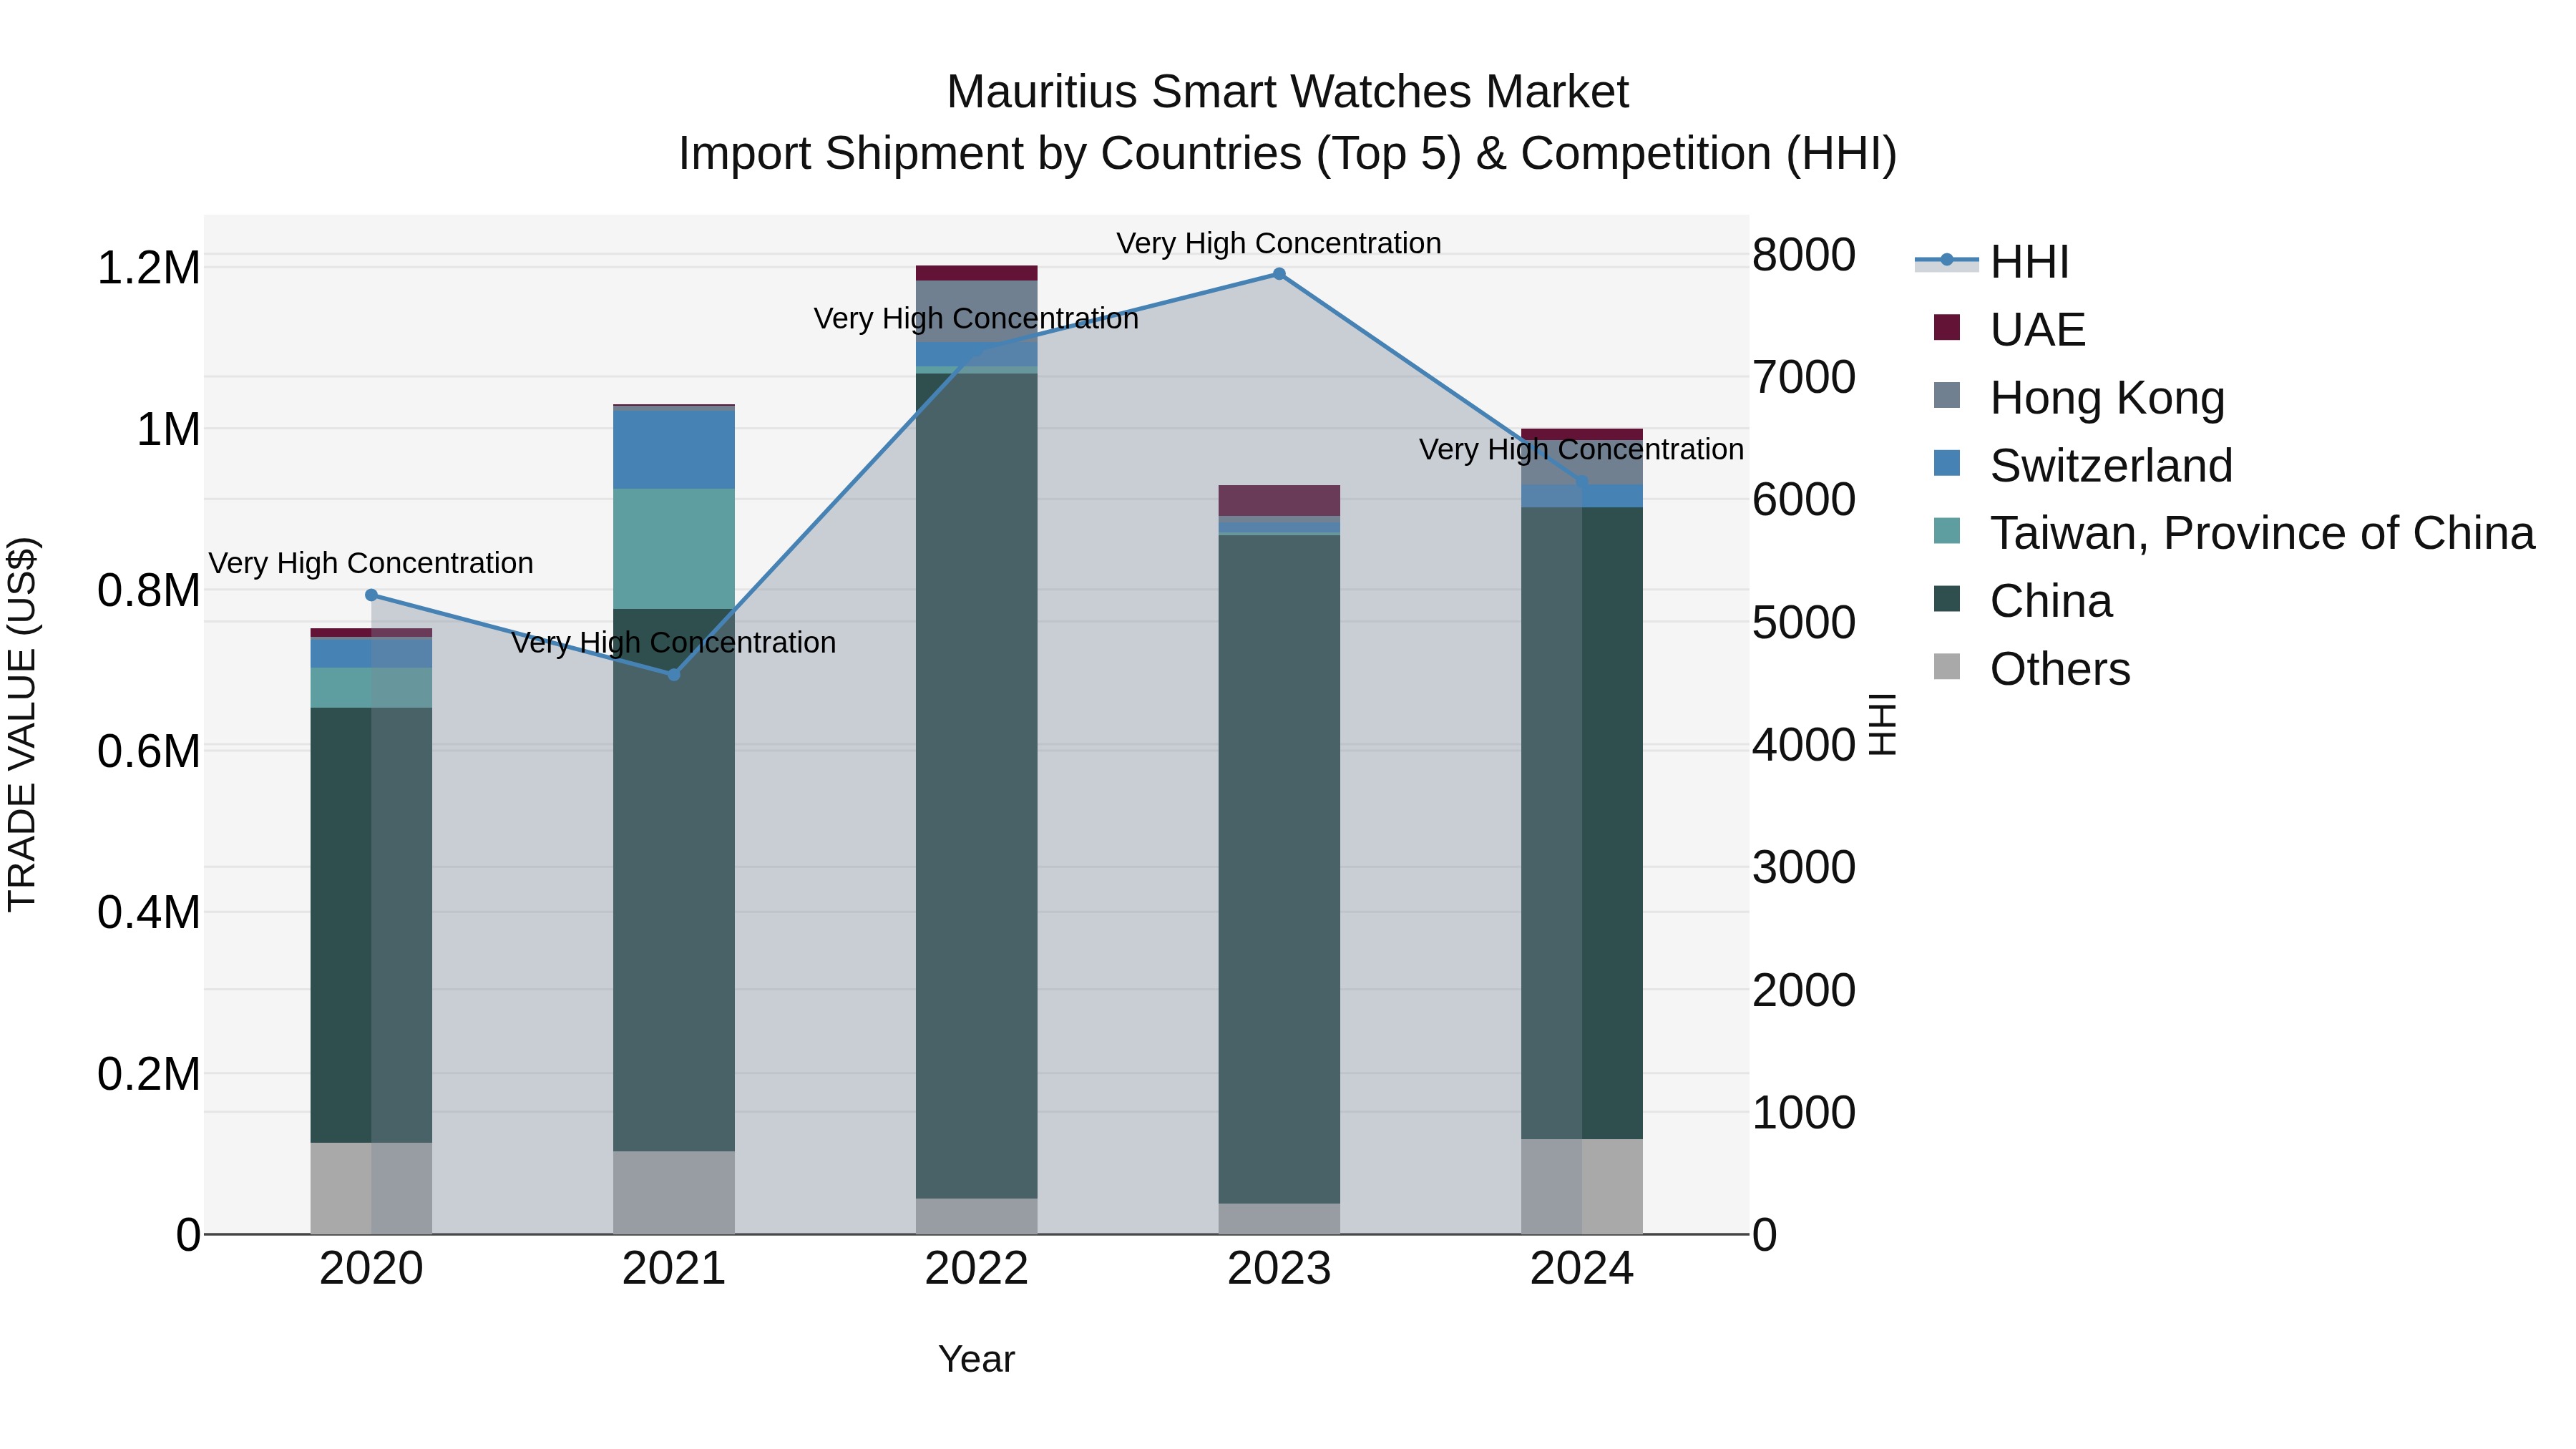Toggle the Switzerland legend entry
Image resolution: width=2576 pixels, height=1449 pixels.
[2083, 466]
